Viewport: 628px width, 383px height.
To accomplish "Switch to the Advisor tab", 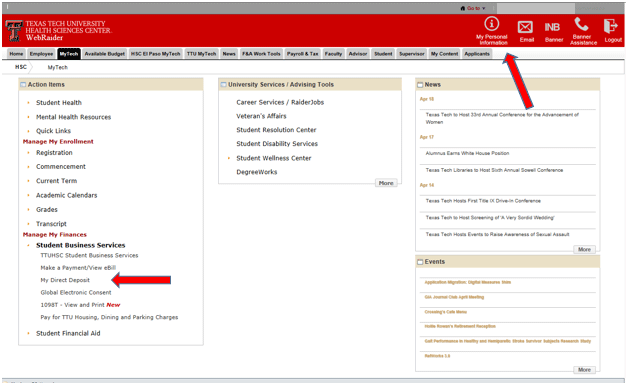I will point(358,54).
